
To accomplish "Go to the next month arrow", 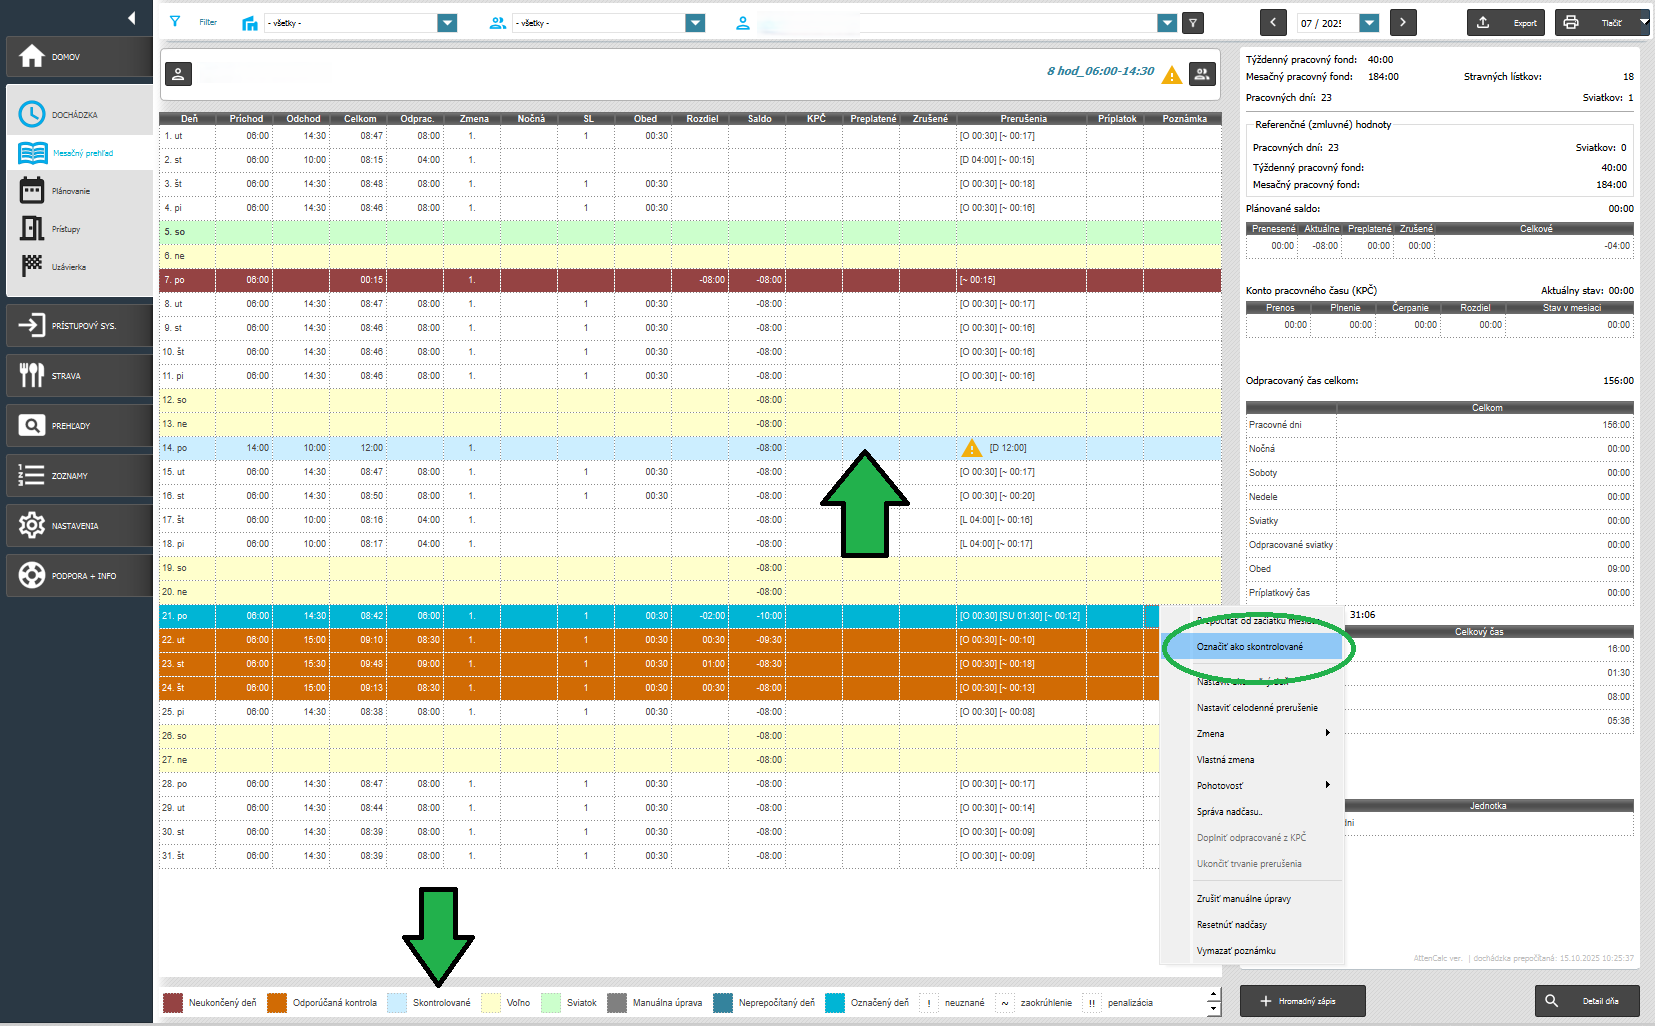I will point(1403,22).
